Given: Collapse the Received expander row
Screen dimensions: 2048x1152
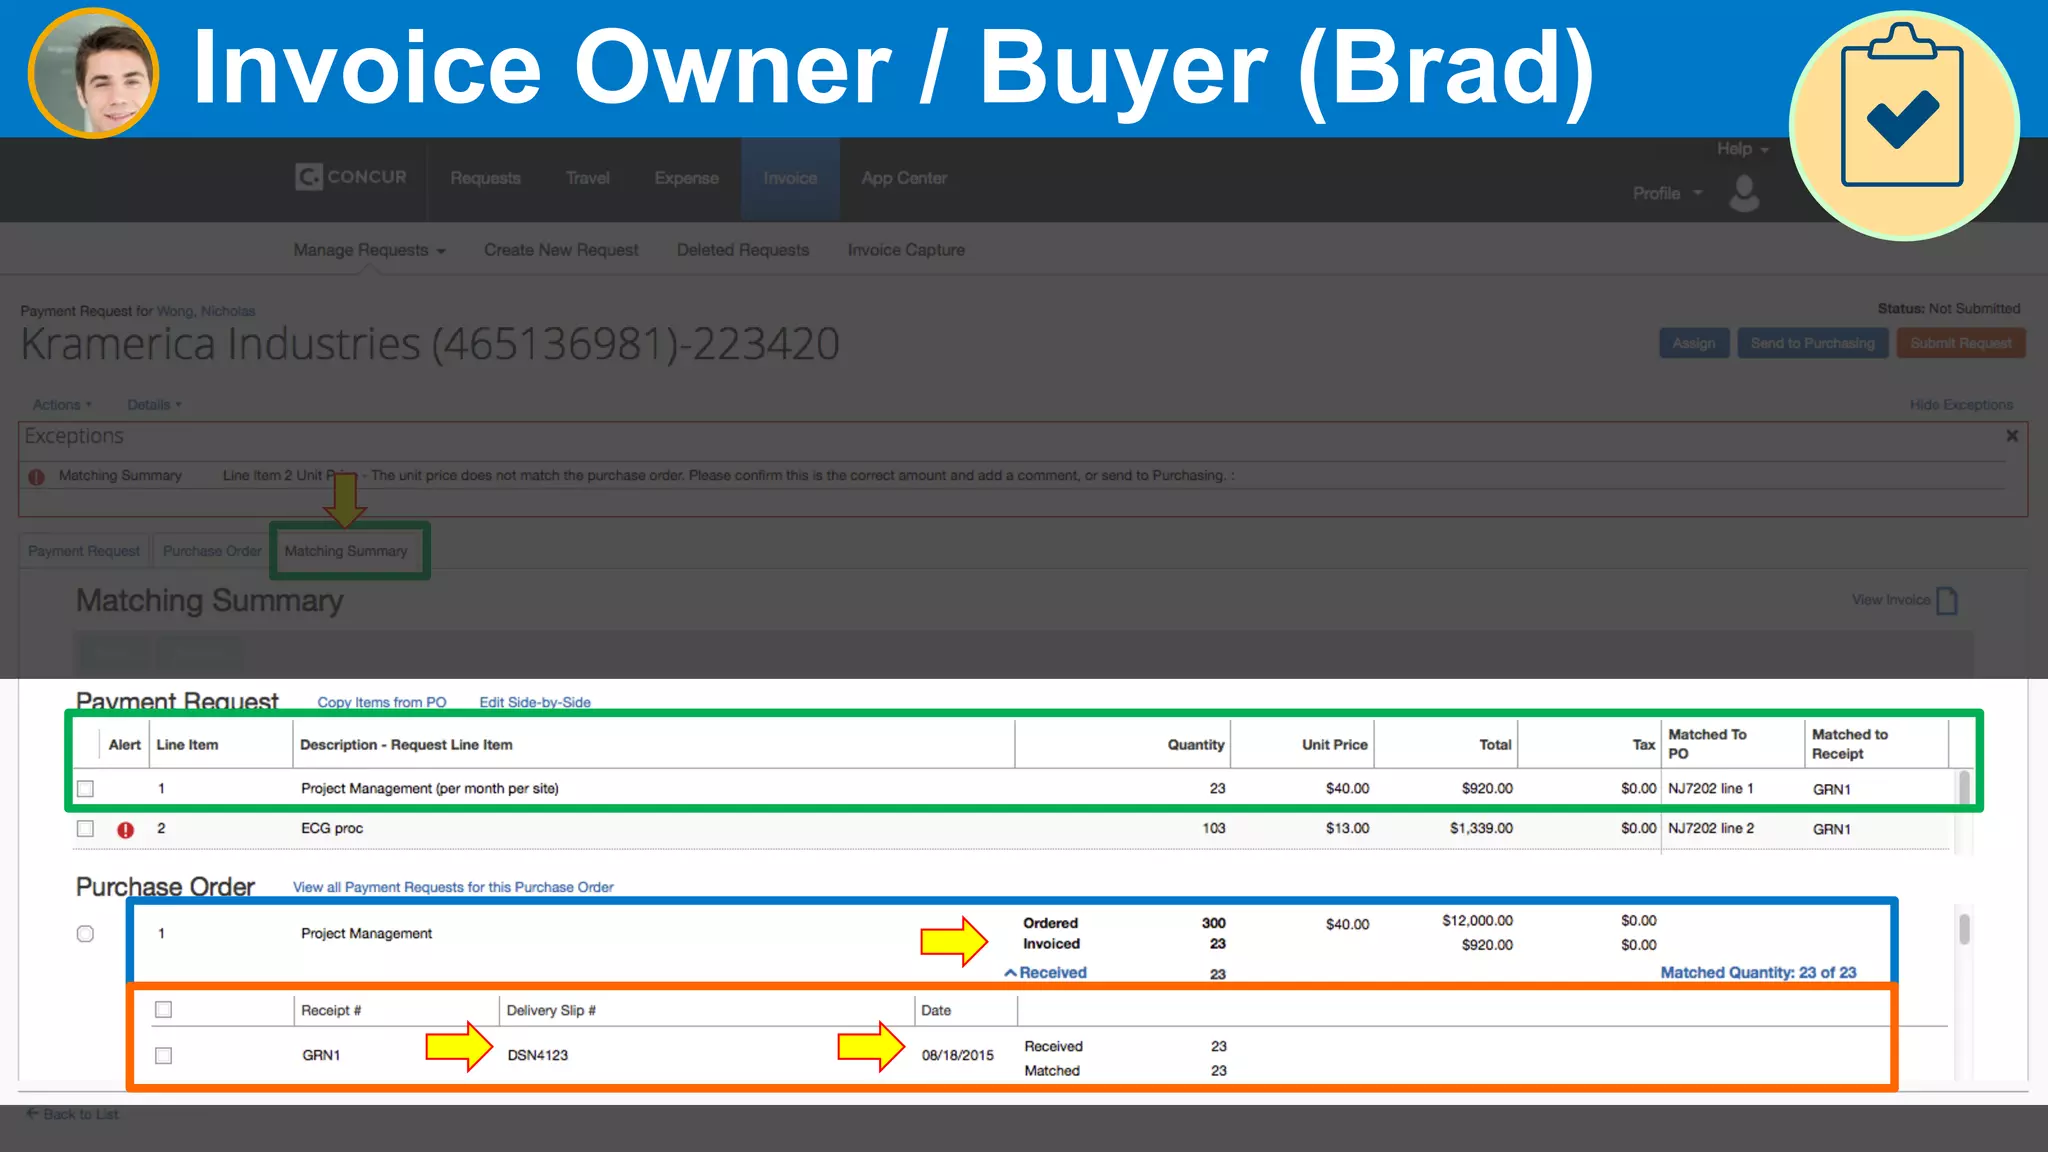Looking at the screenshot, I should click(x=1046, y=972).
